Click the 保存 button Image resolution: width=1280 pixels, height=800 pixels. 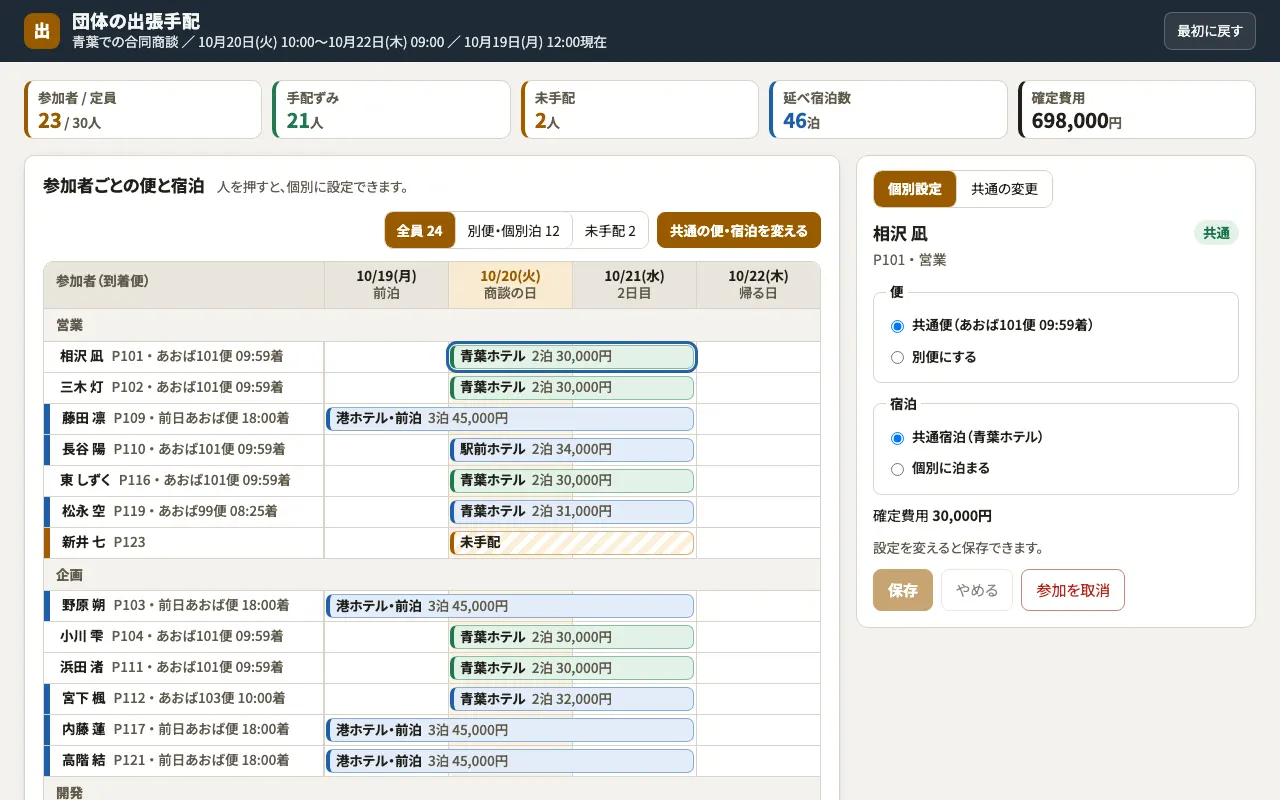coord(902,590)
